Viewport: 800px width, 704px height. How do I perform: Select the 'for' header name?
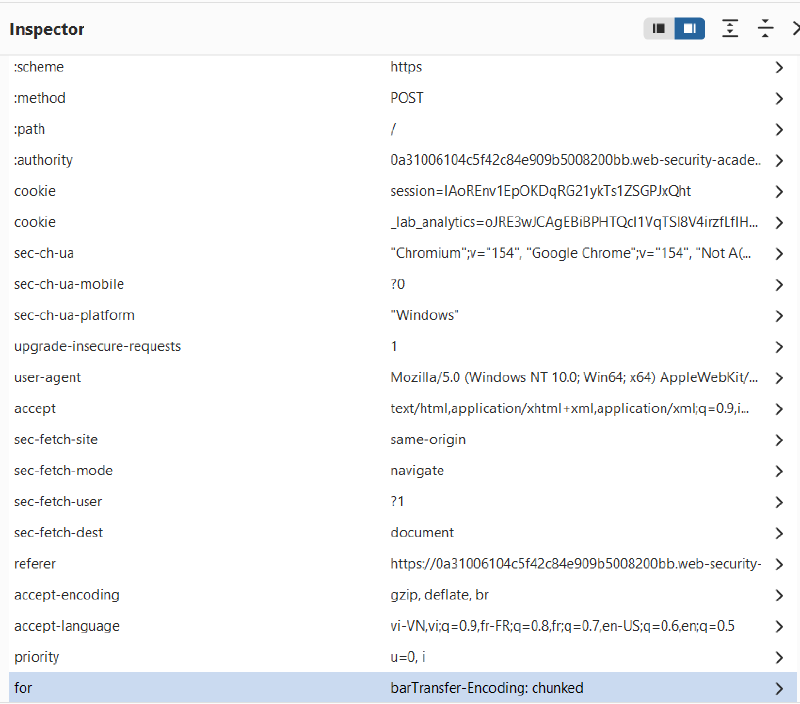[23, 688]
